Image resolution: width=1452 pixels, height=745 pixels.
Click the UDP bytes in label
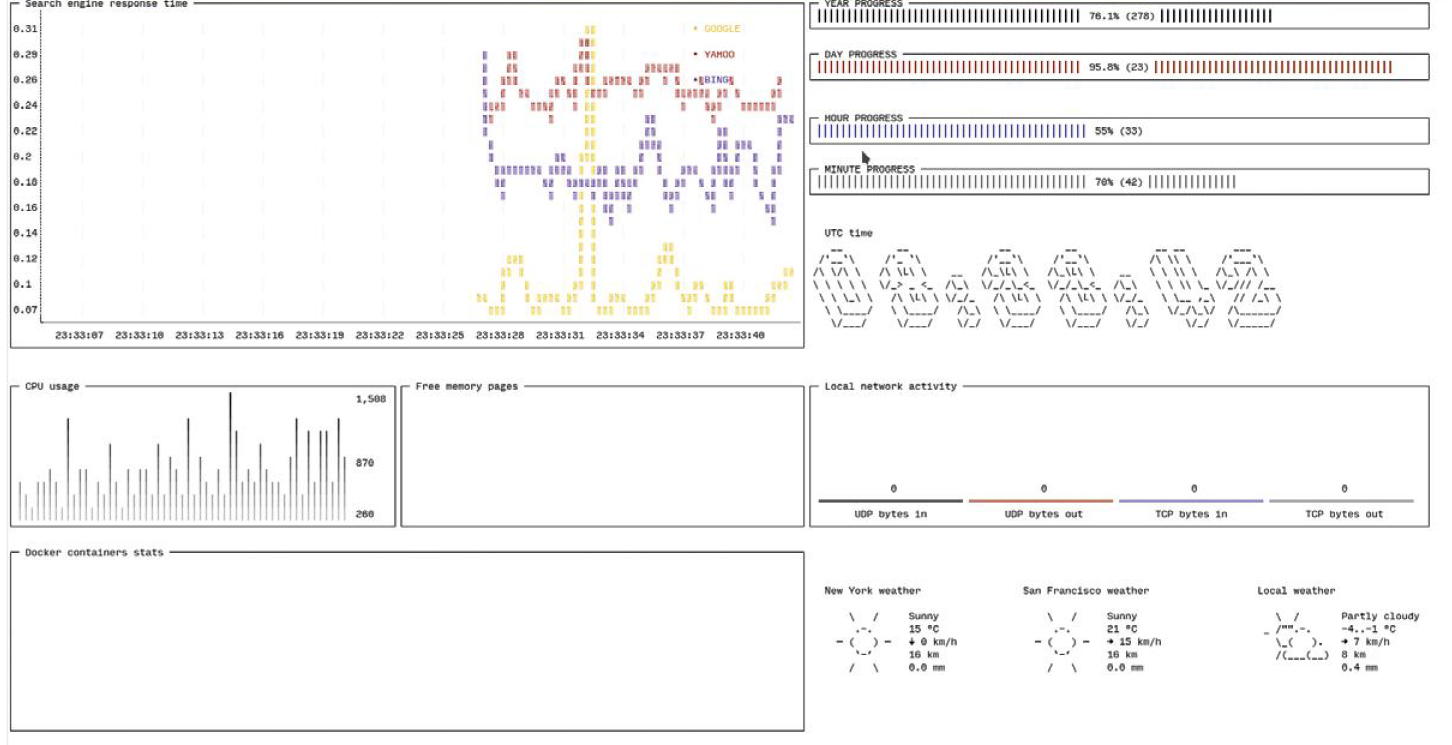893,514
